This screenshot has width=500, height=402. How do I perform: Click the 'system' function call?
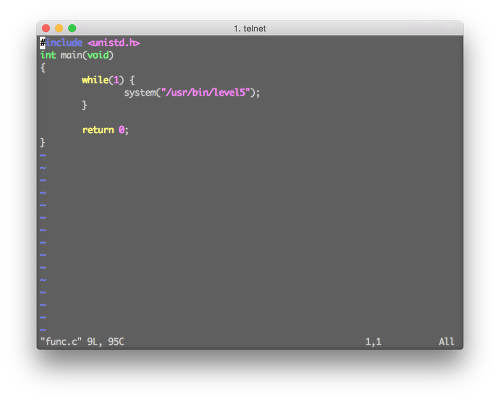(140, 92)
